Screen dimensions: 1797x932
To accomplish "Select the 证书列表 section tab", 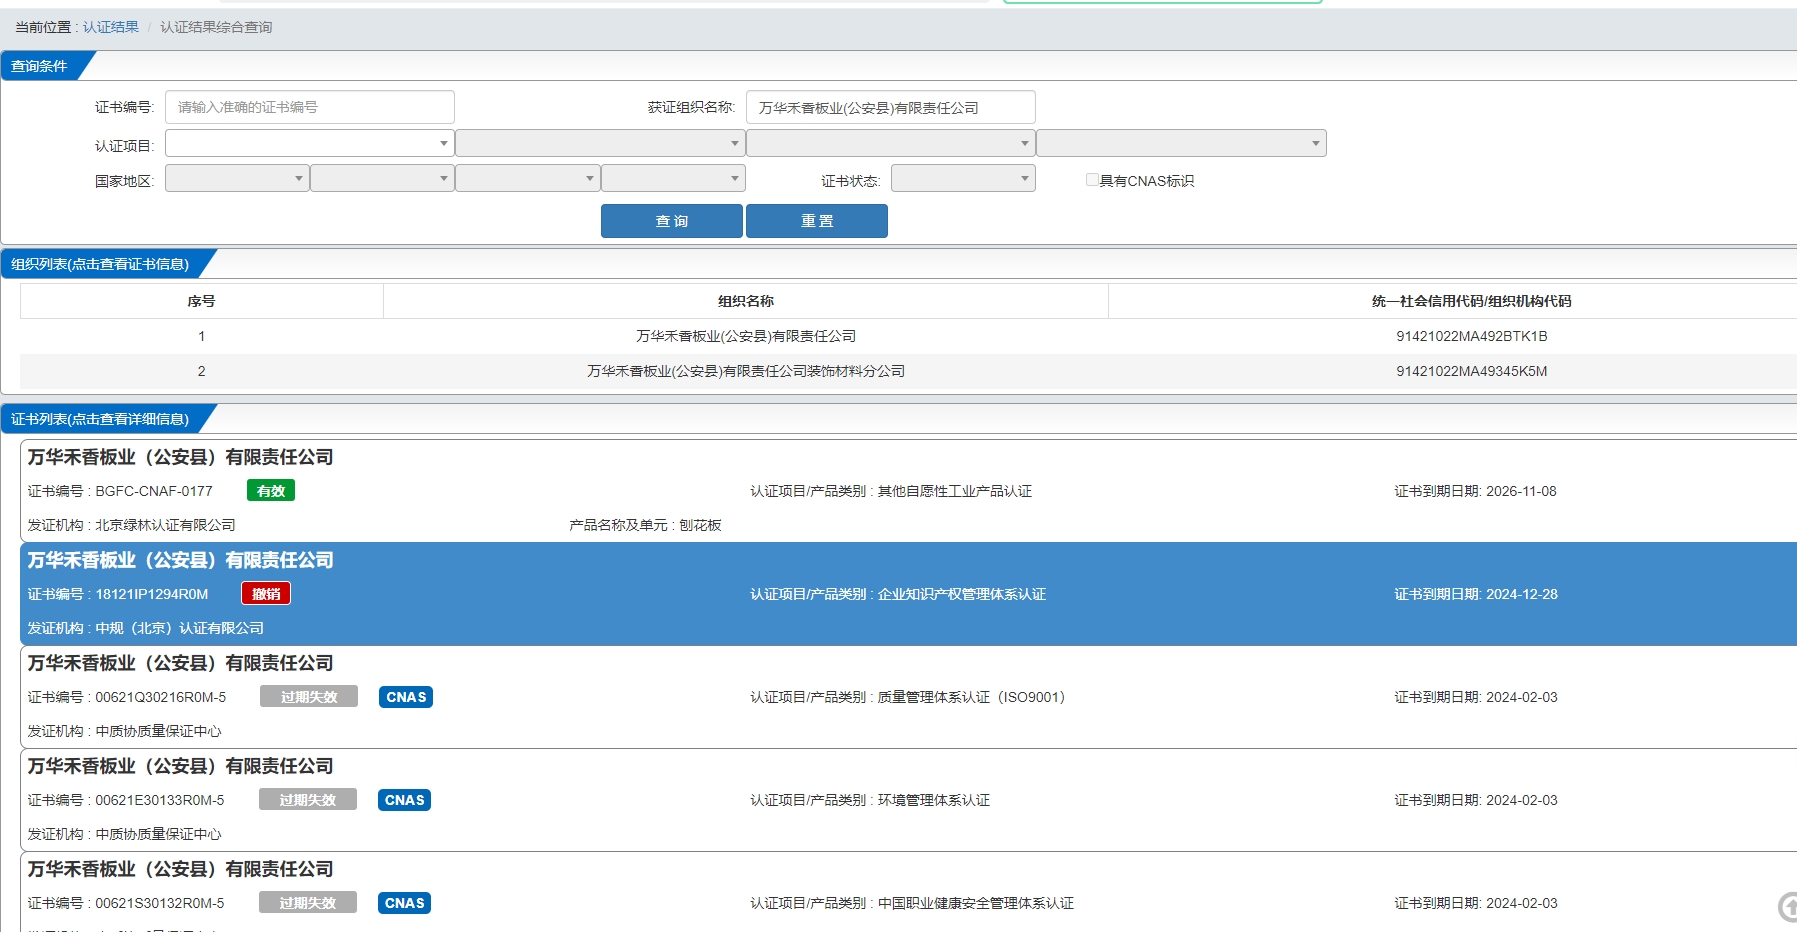I will coord(100,419).
